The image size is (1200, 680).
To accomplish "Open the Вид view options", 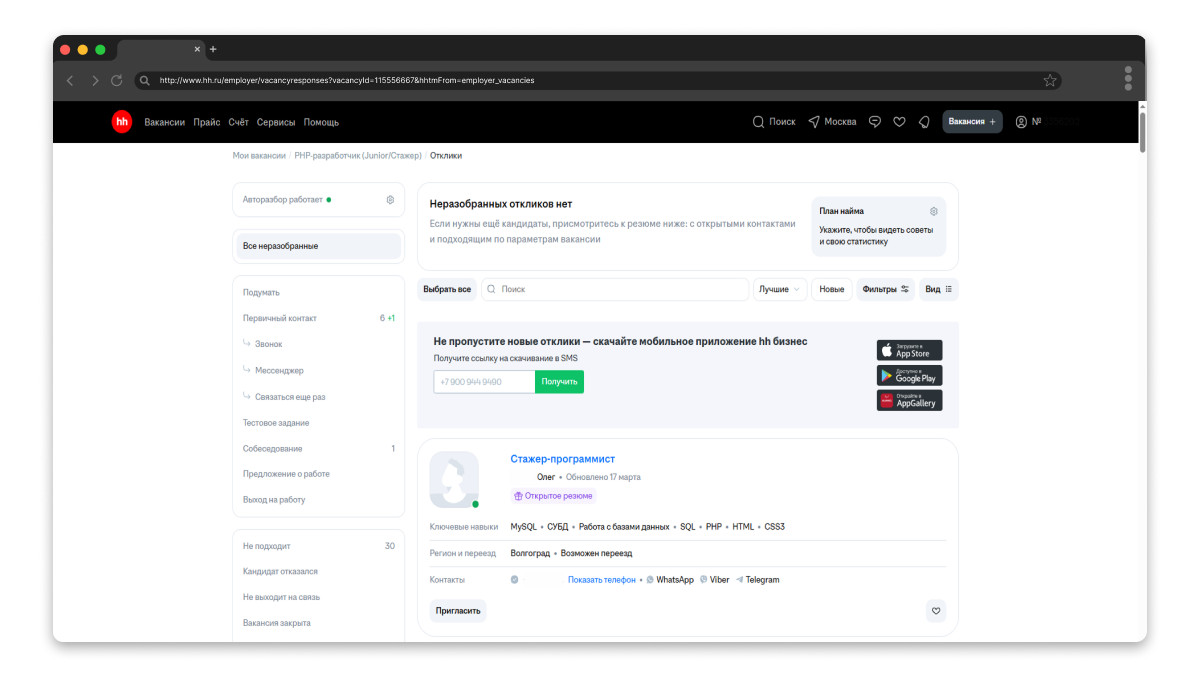I will pos(938,289).
